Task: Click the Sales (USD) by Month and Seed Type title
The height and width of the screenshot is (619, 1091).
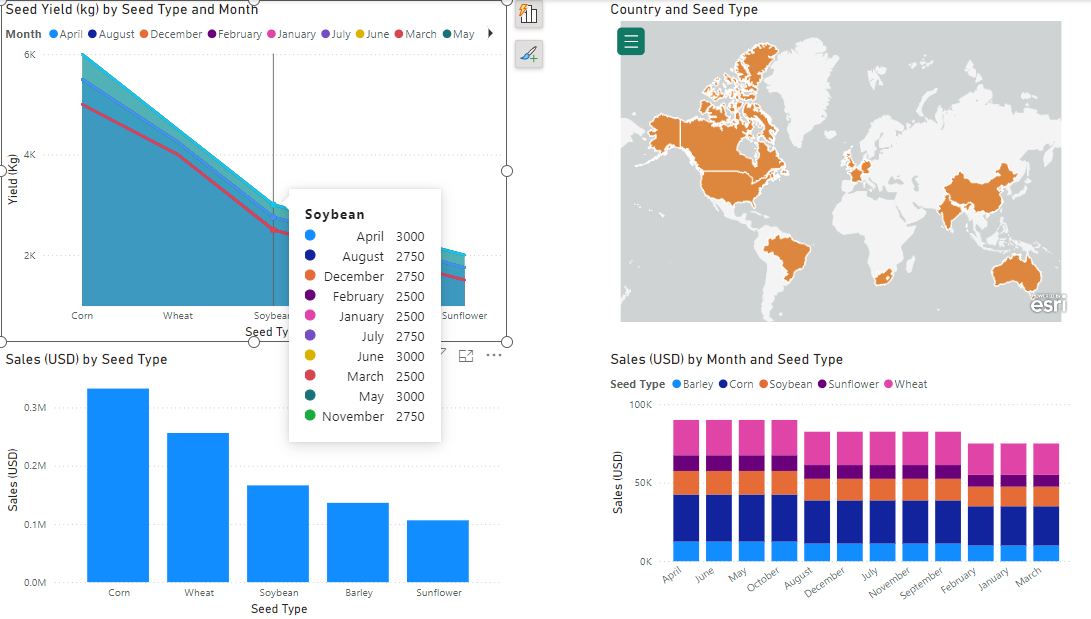Action: (726, 359)
